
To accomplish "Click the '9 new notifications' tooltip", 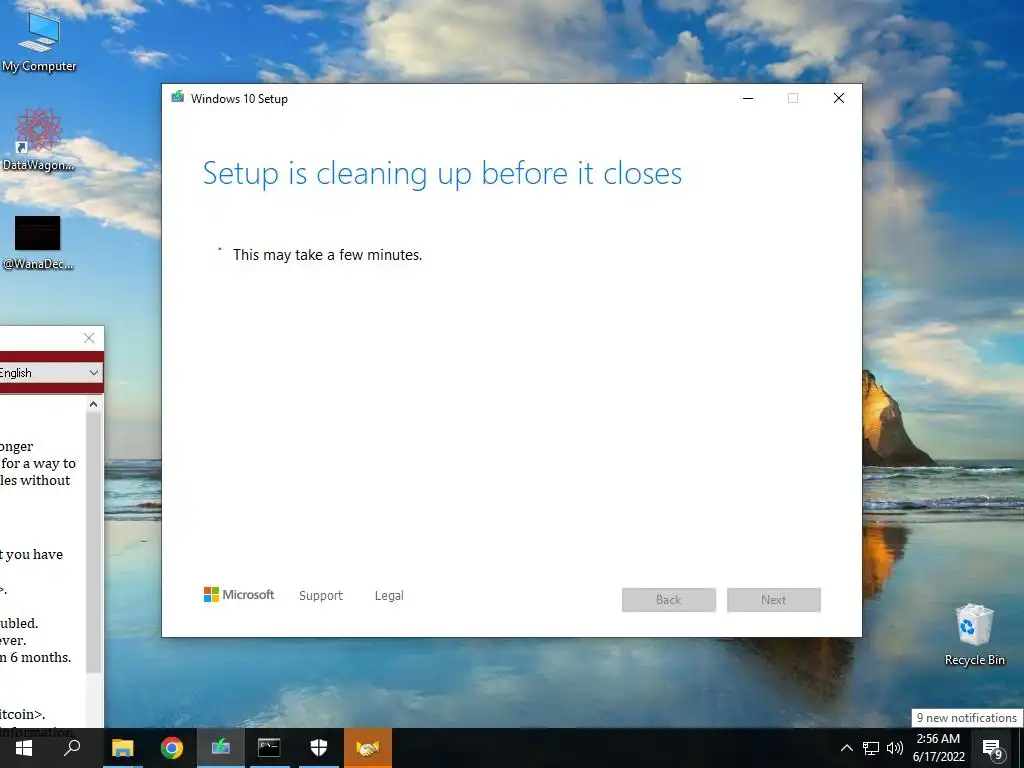I will pyautogui.click(x=967, y=718).
